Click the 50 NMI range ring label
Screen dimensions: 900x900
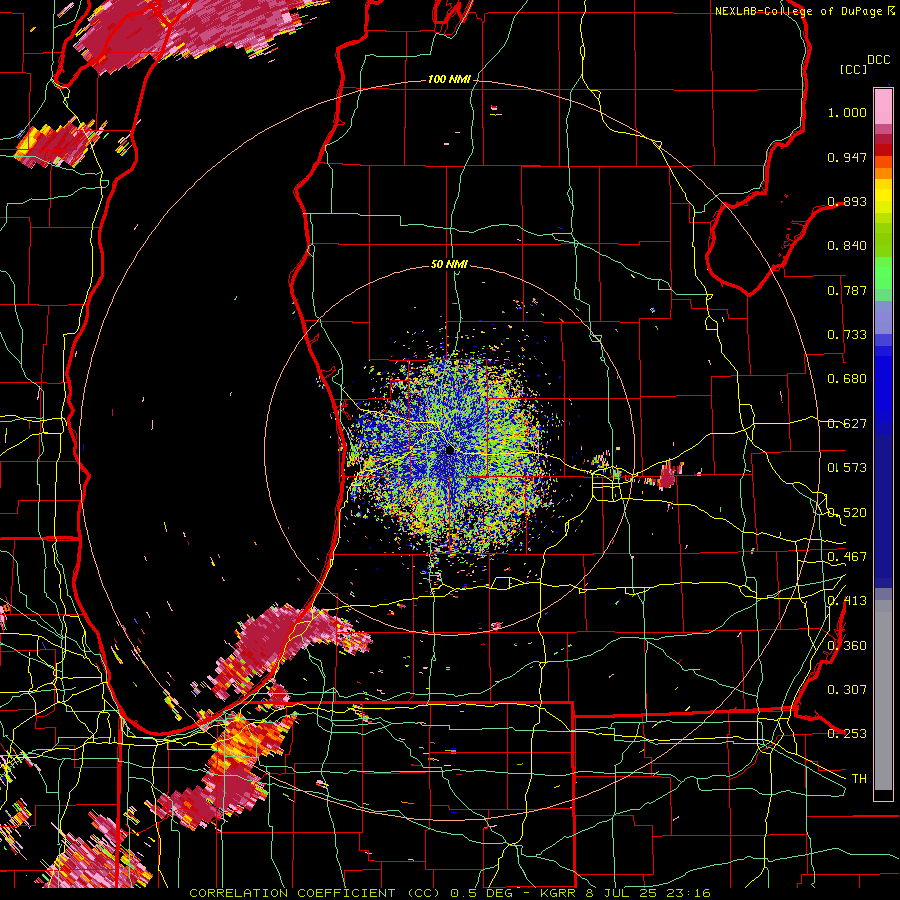coord(449,264)
